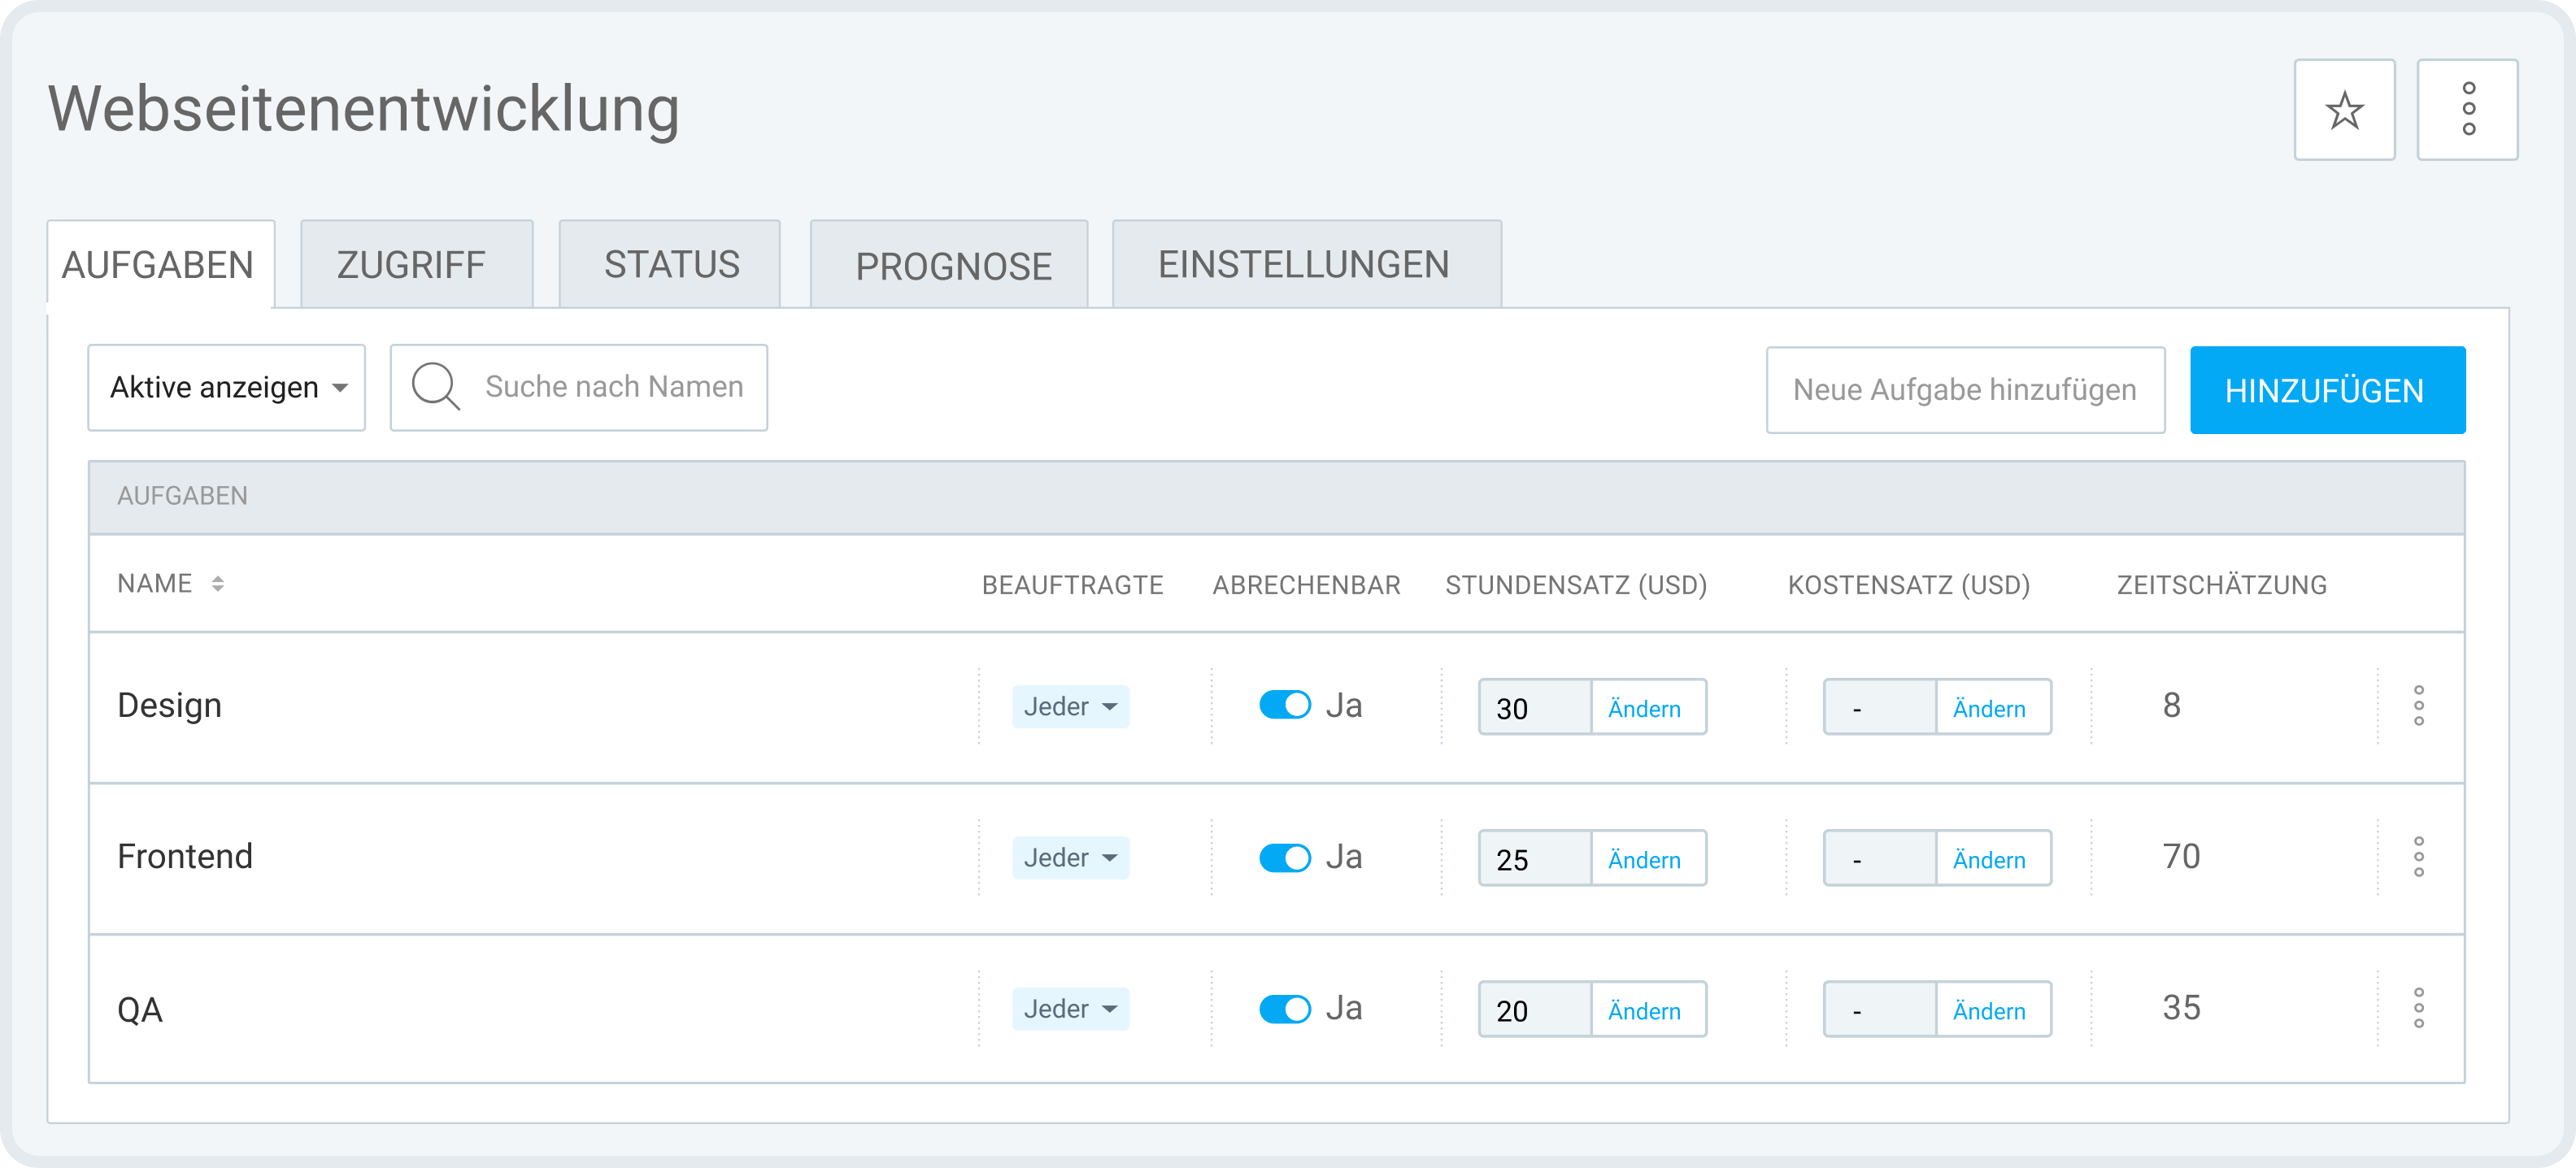Sort tasks by clicking the NAME sort arrows
Viewport: 2576px width, 1168px height.
[219, 583]
